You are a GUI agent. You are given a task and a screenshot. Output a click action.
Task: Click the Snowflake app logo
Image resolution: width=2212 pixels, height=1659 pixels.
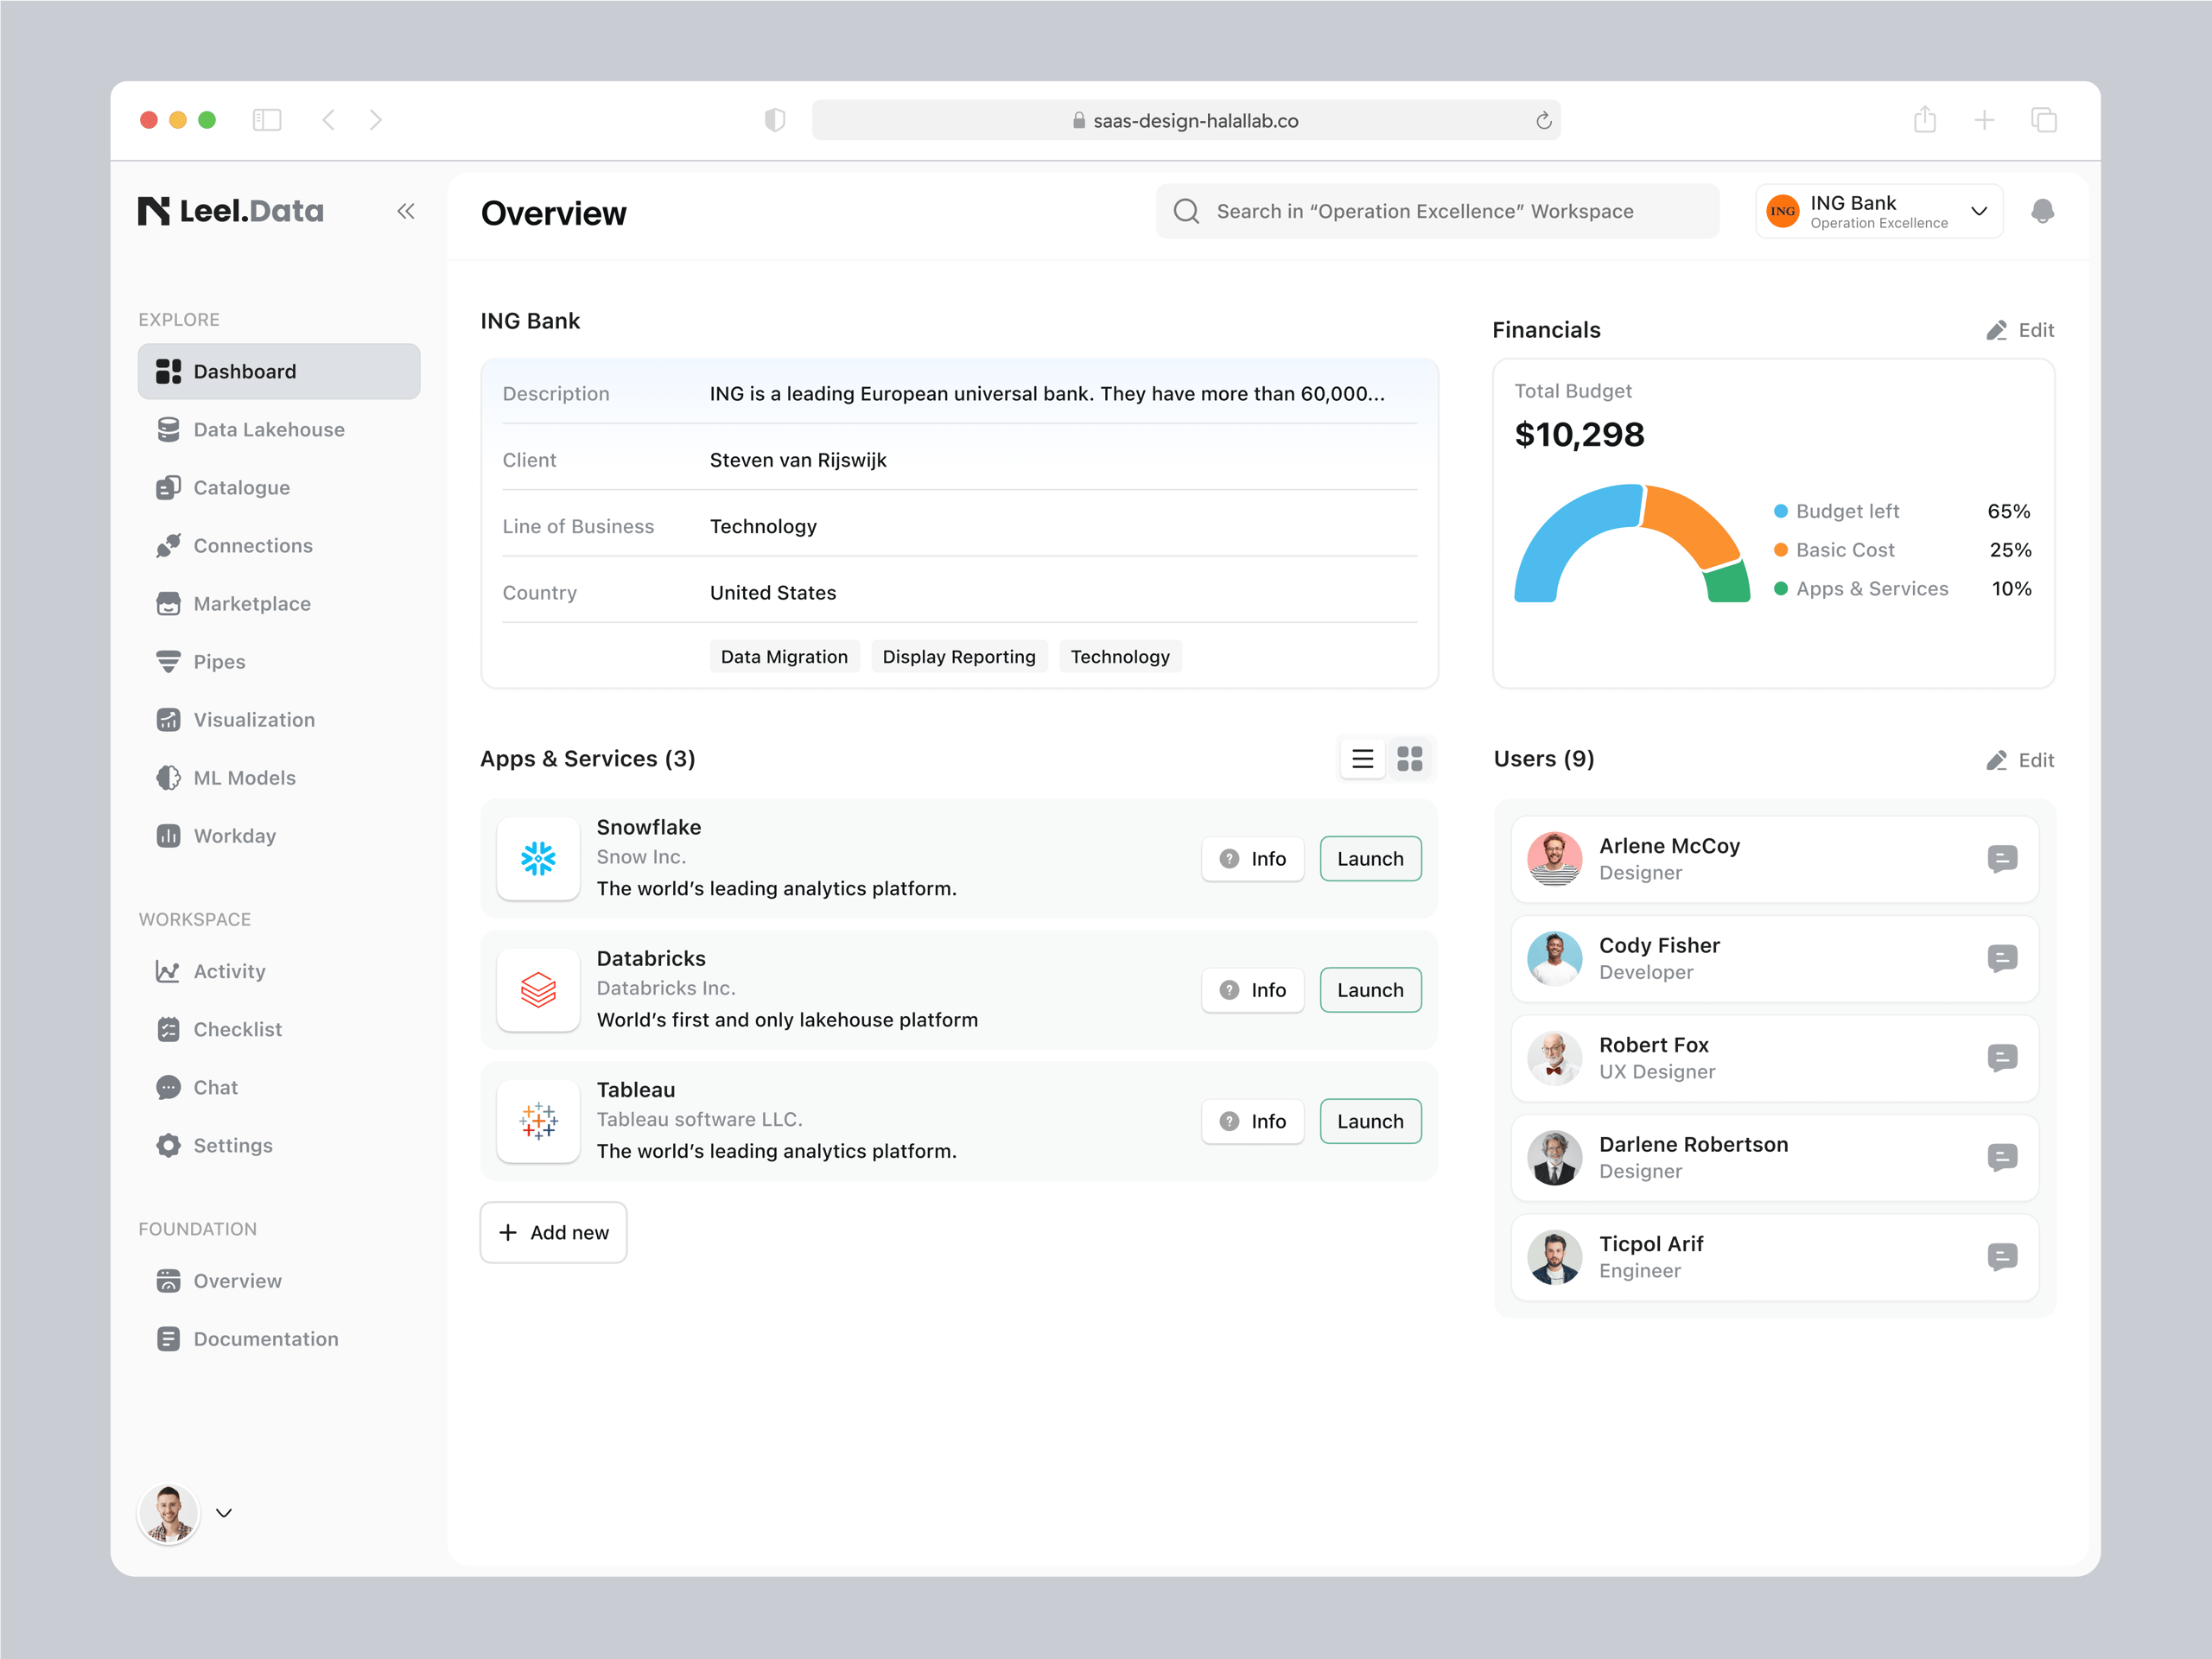click(x=538, y=858)
